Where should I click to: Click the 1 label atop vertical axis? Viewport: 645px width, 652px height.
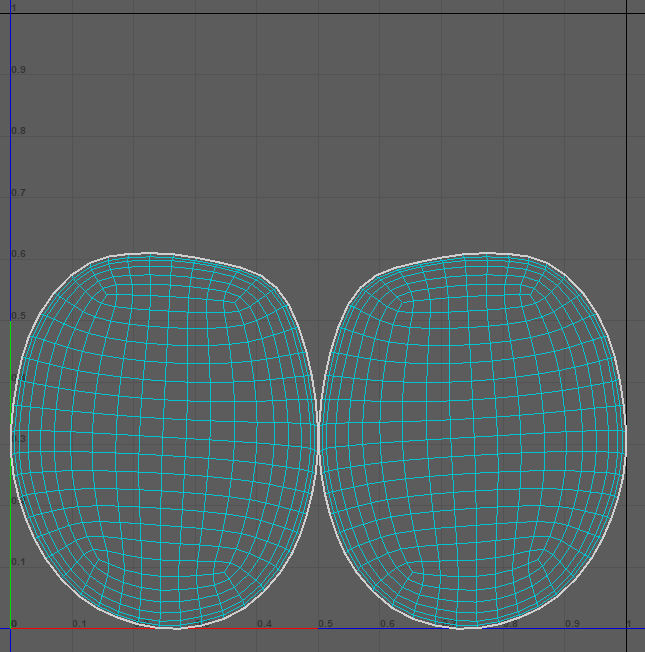[14, 8]
